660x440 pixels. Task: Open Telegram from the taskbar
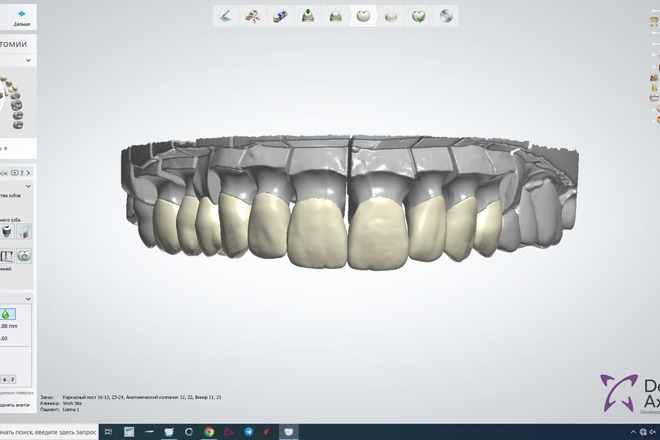click(249, 432)
